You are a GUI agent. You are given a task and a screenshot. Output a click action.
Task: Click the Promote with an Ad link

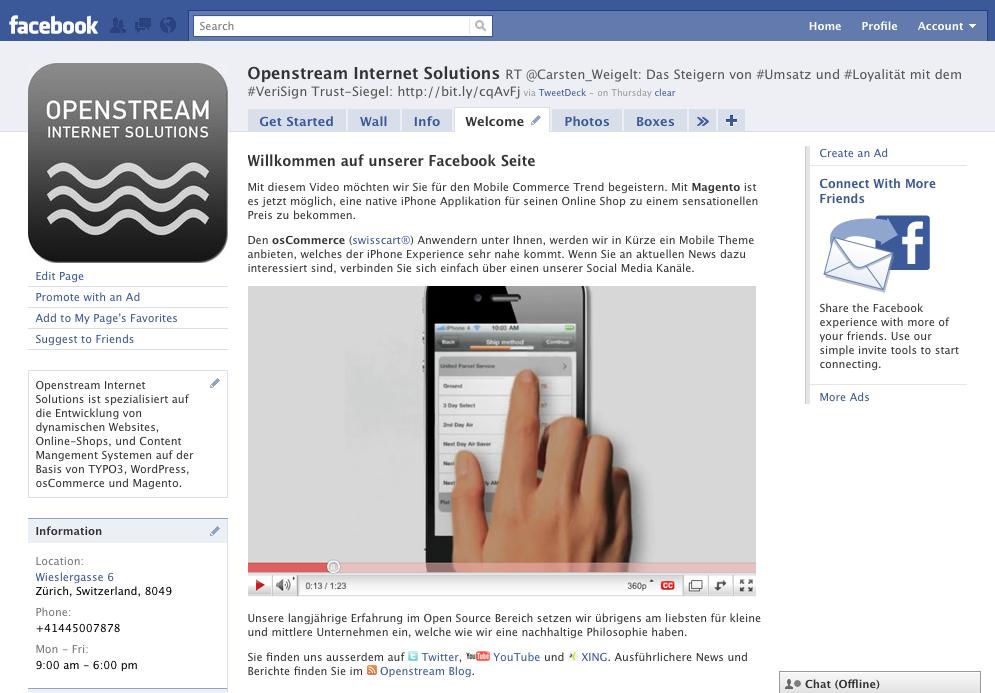(88, 297)
